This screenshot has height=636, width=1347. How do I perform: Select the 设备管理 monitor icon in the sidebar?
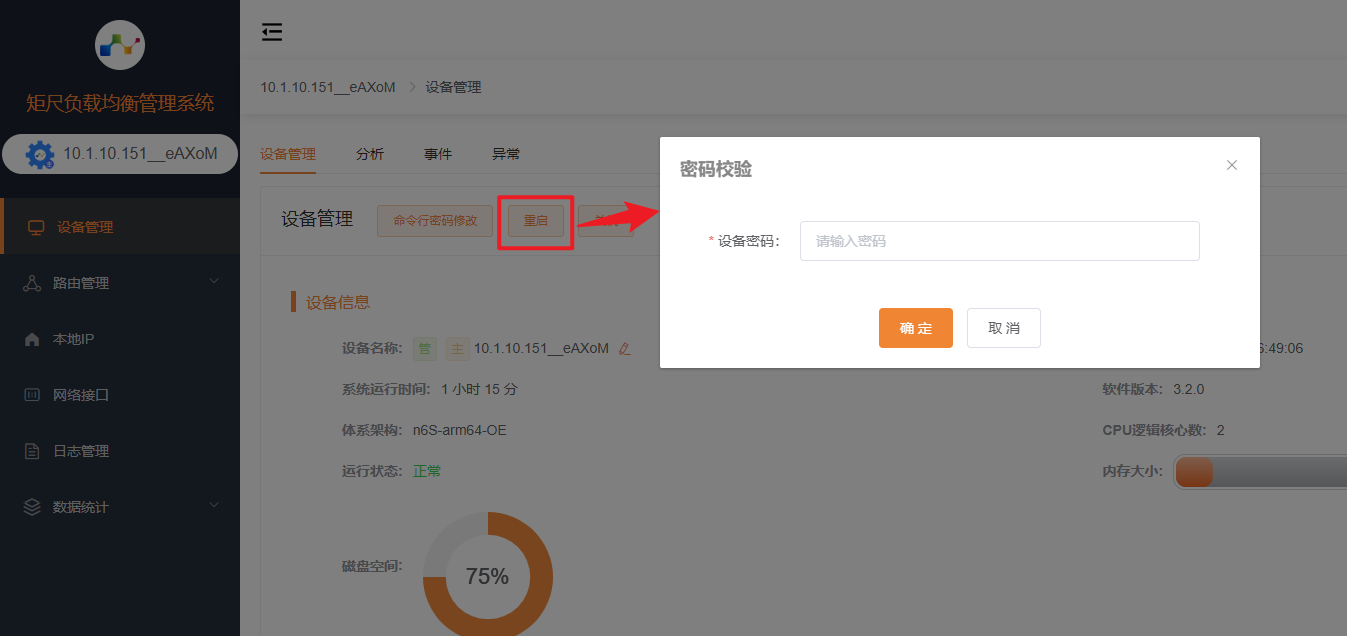(36, 227)
